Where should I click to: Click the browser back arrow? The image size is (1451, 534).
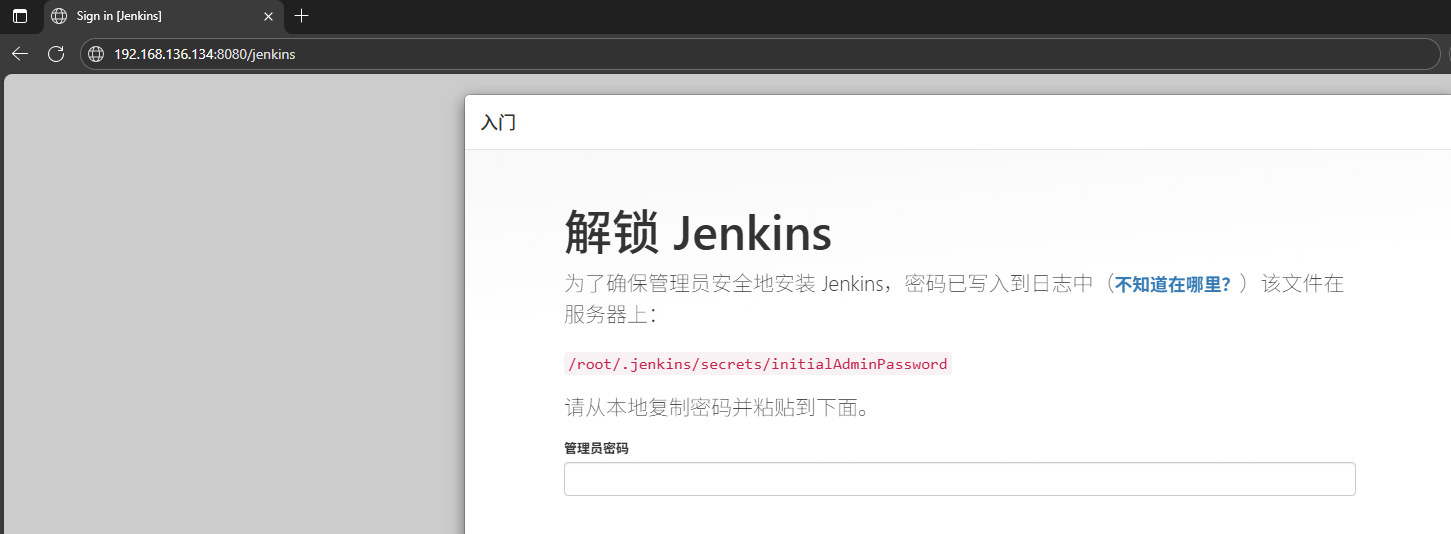pos(20,54)
